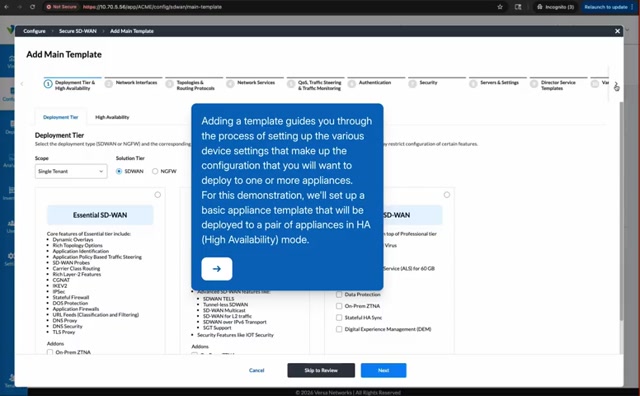This screenshot has width=640, height=396.
Task: Enable the Stateful HA Sync checkbox
Action: click(x=339, y=318)
